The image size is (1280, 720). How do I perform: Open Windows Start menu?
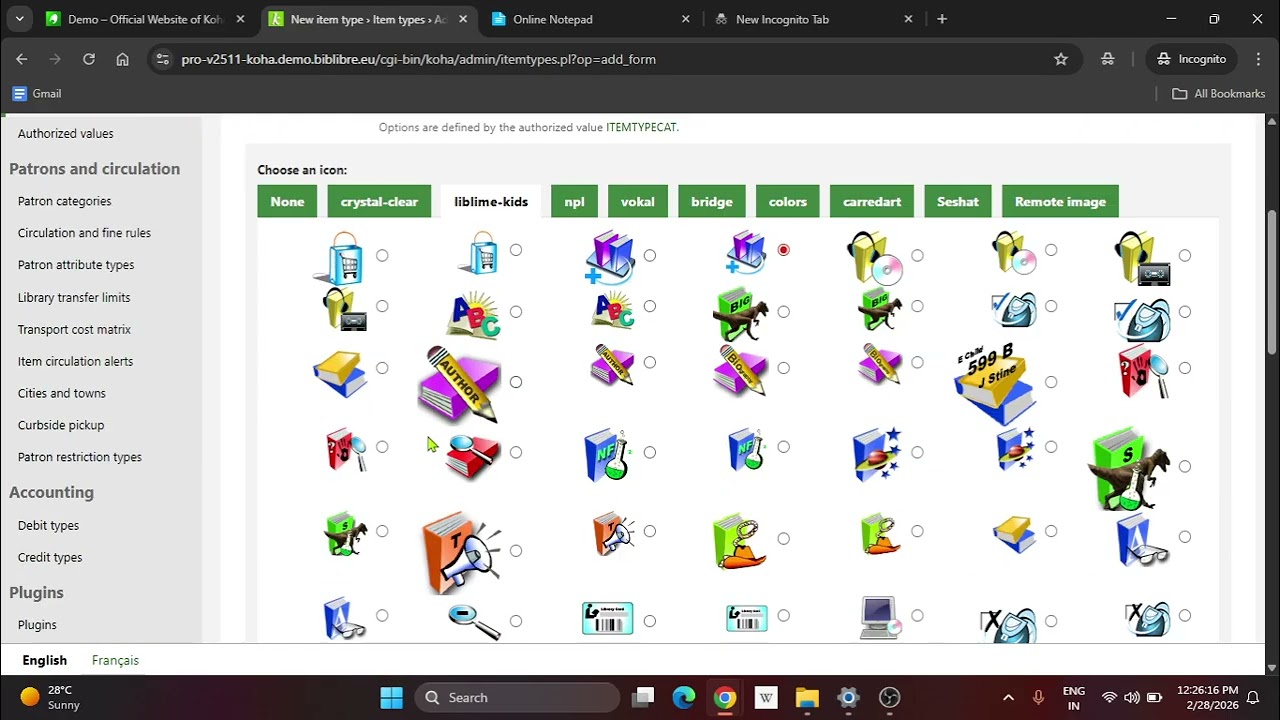(391, 697)
